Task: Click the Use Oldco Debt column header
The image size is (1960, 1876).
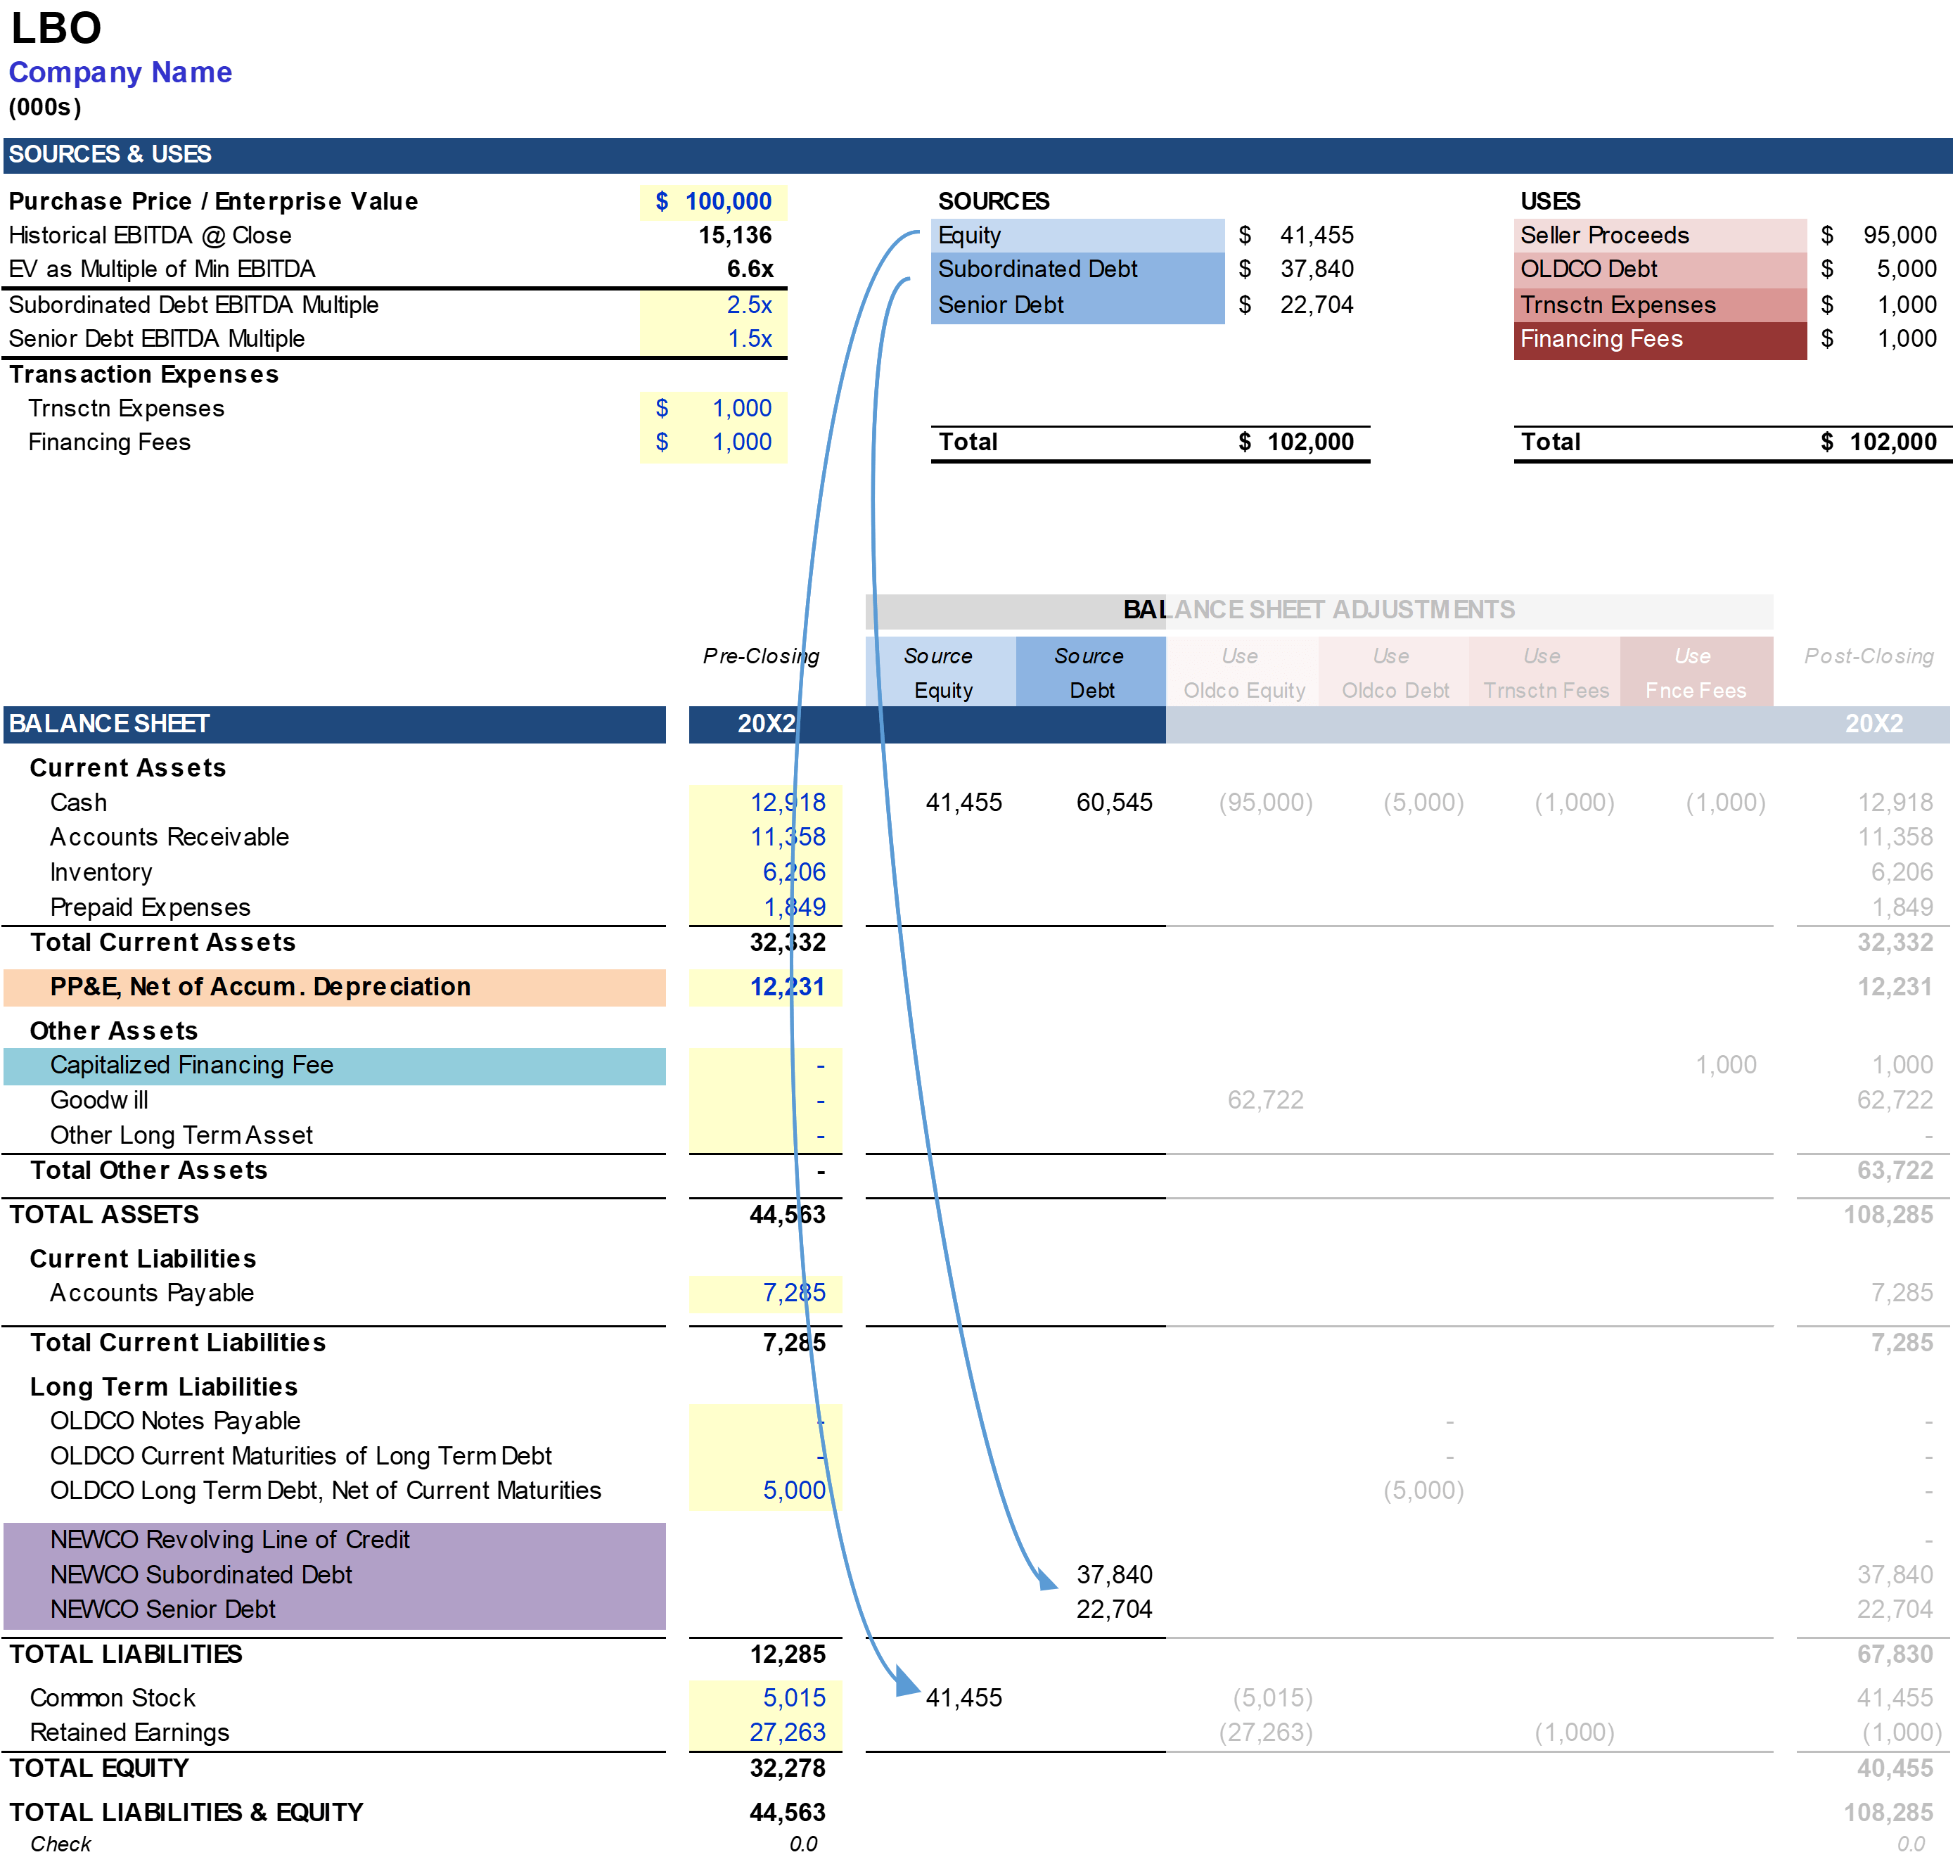Action: pyautogui.click(x=1394, y=672)
